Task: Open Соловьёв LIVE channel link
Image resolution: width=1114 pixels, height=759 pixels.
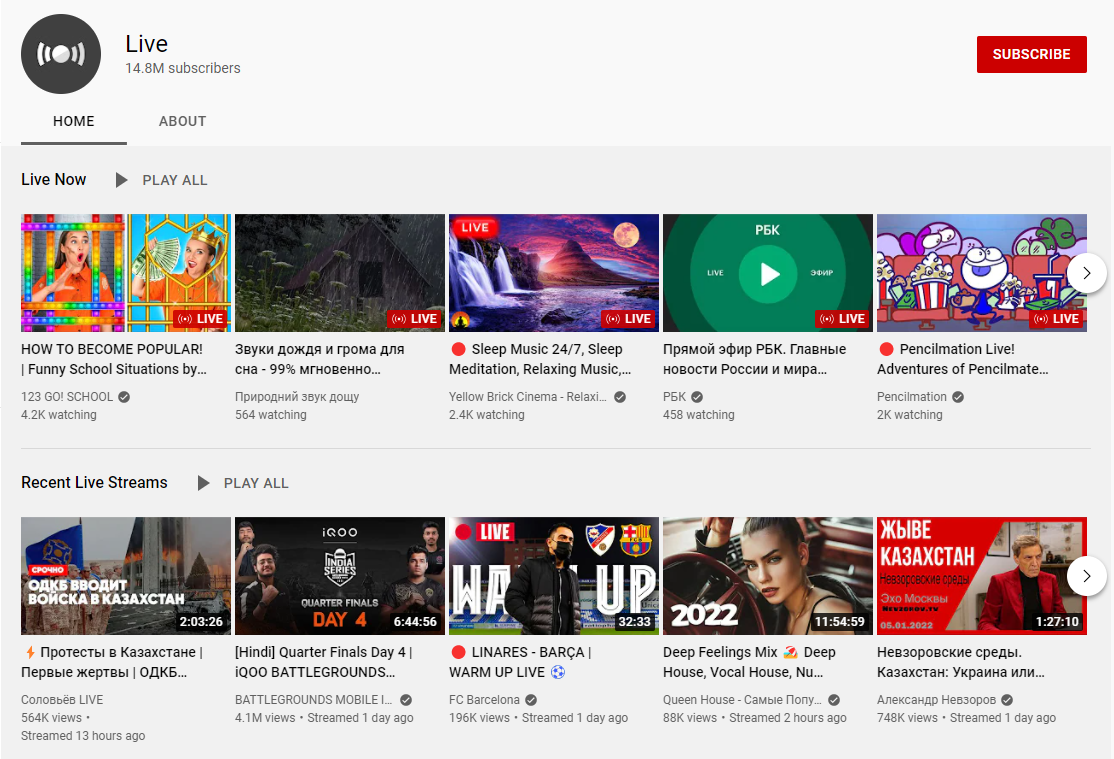Action: click(62, 699)
